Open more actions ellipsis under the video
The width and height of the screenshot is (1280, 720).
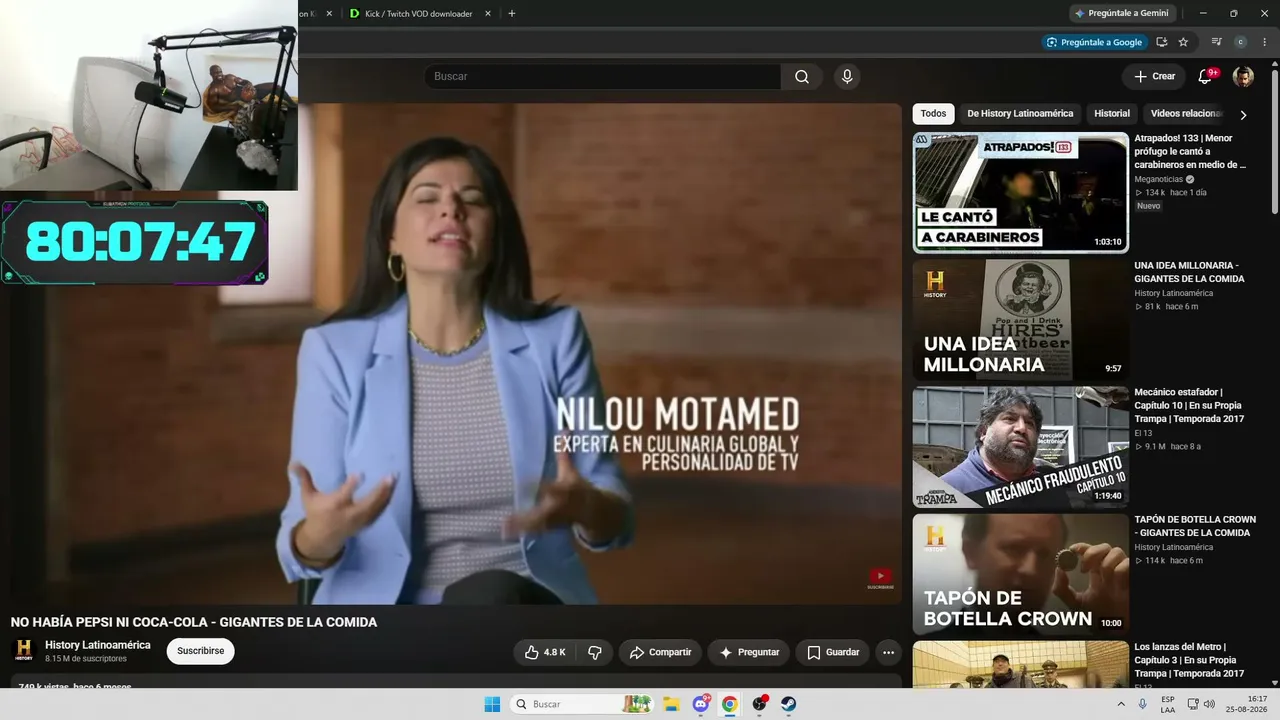click(x=888, y=652)
